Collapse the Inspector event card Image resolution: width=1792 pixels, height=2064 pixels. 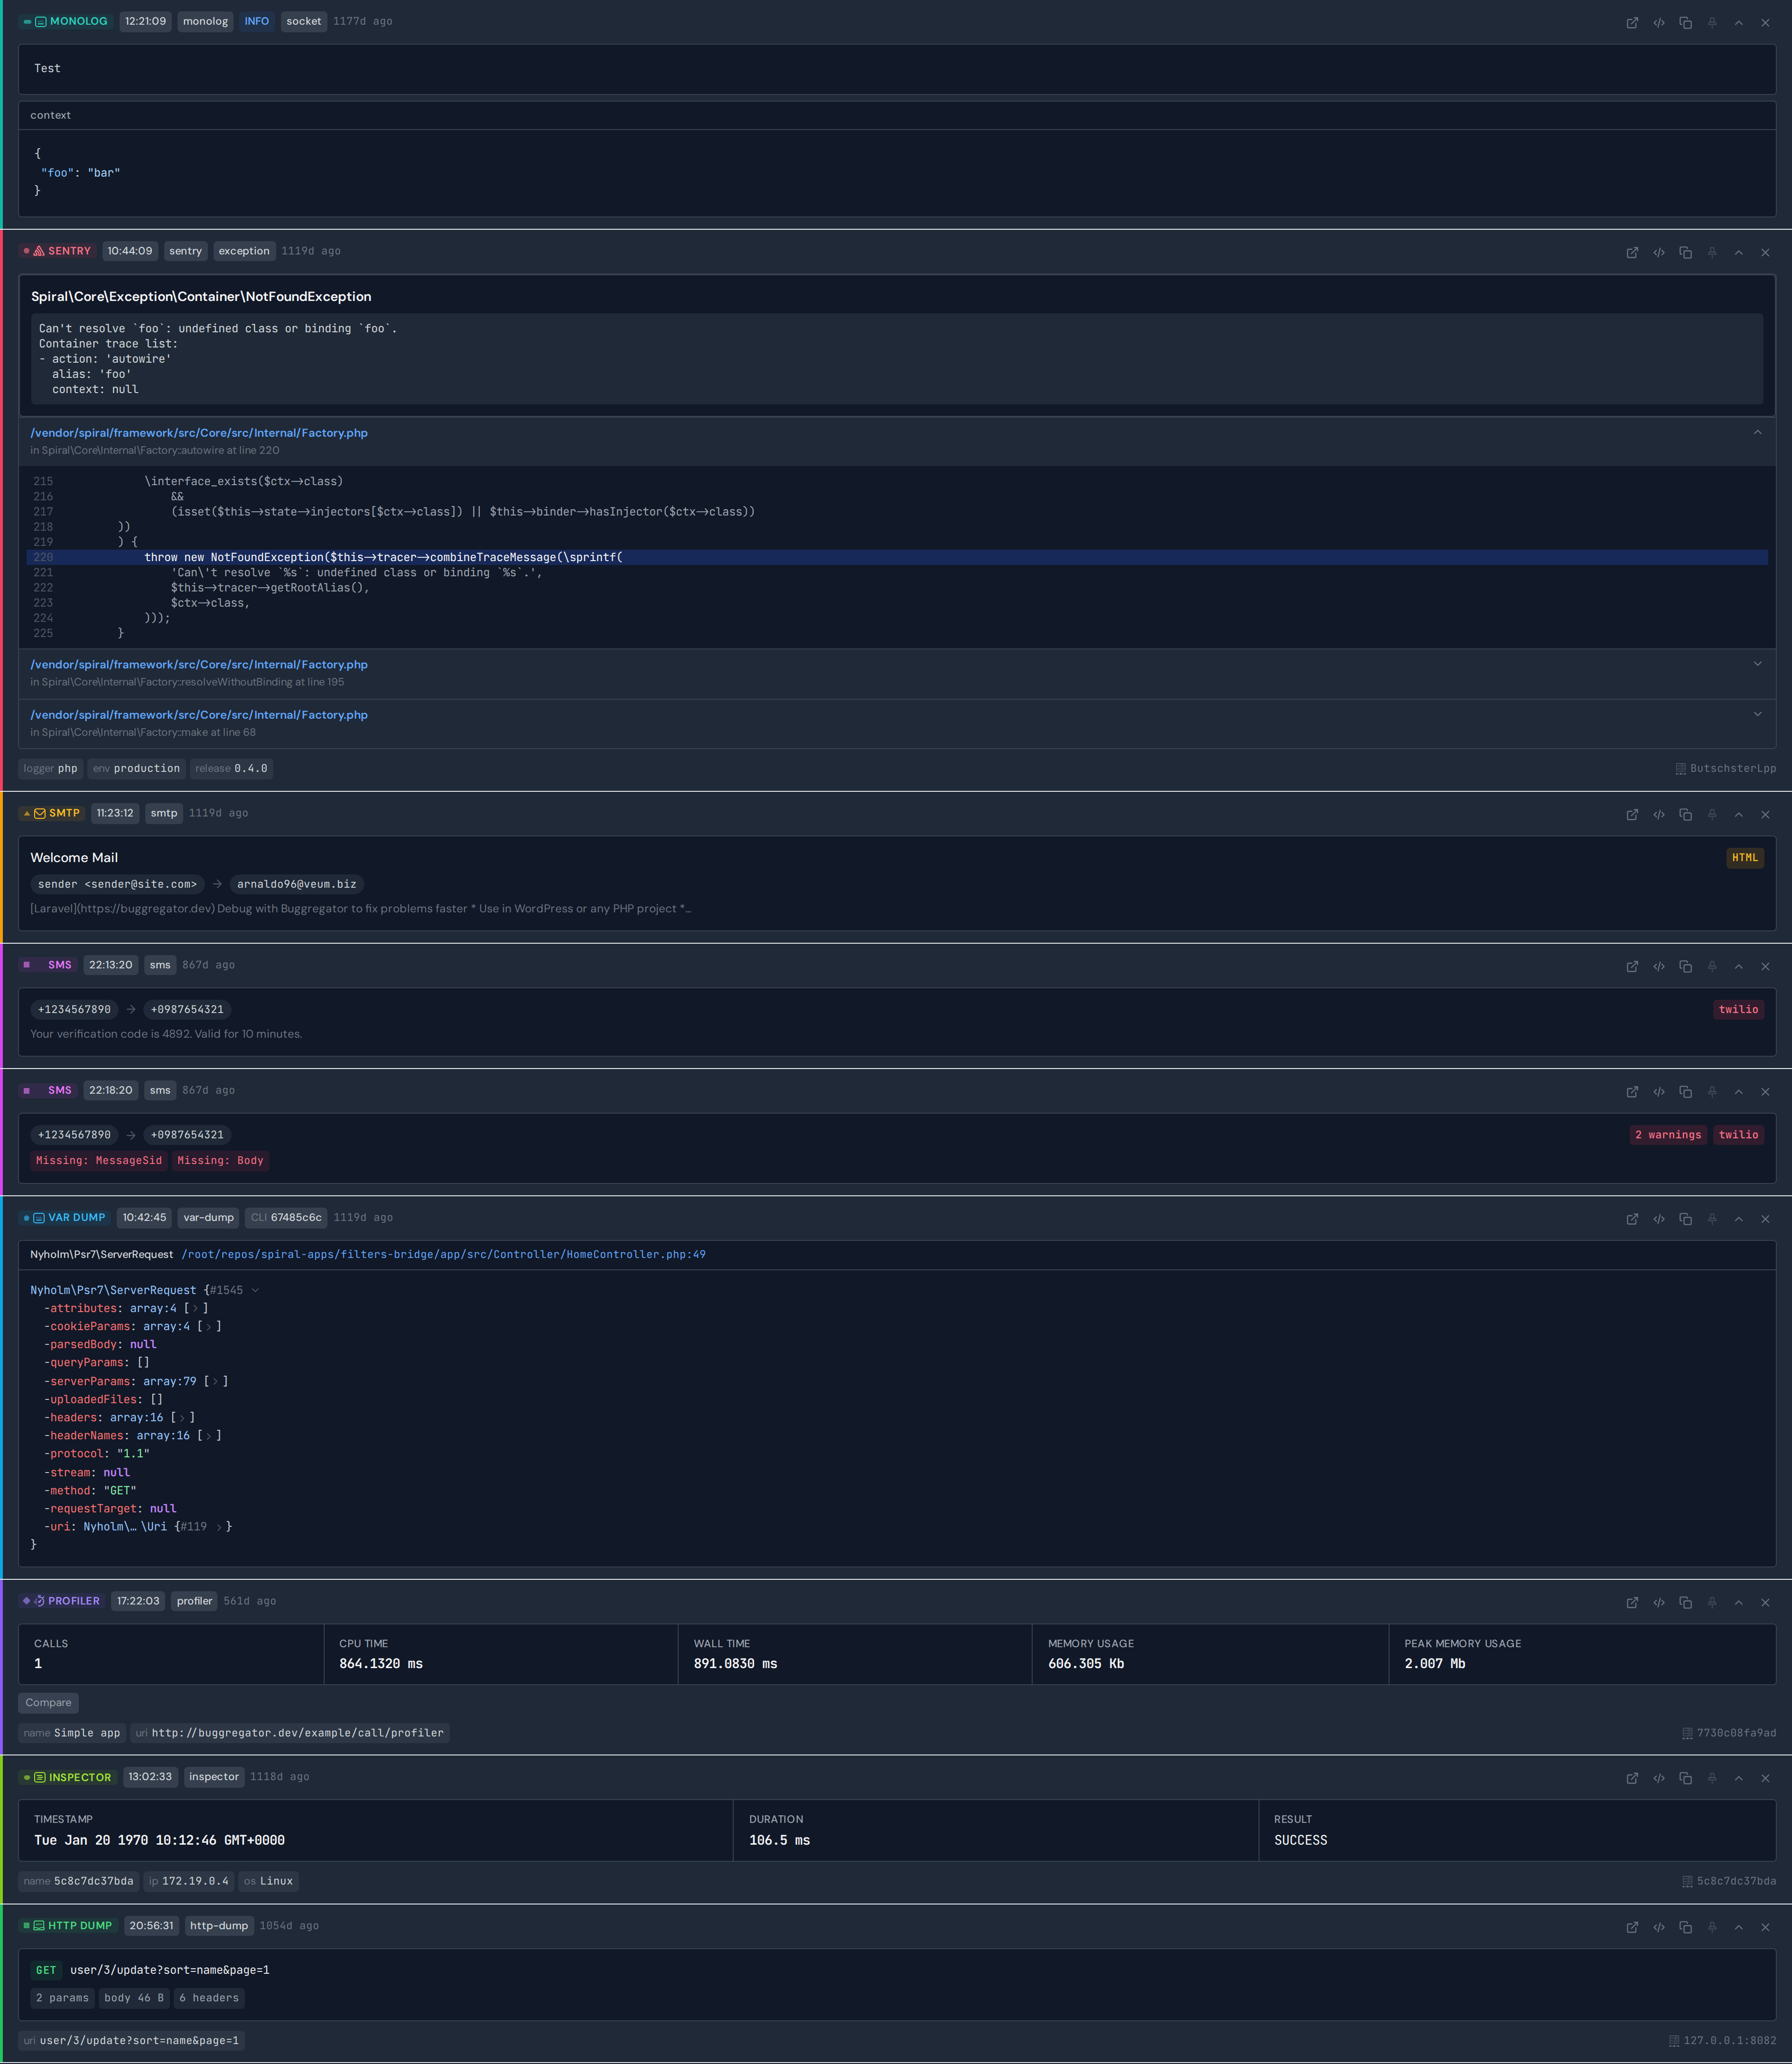[1738, 1778]
